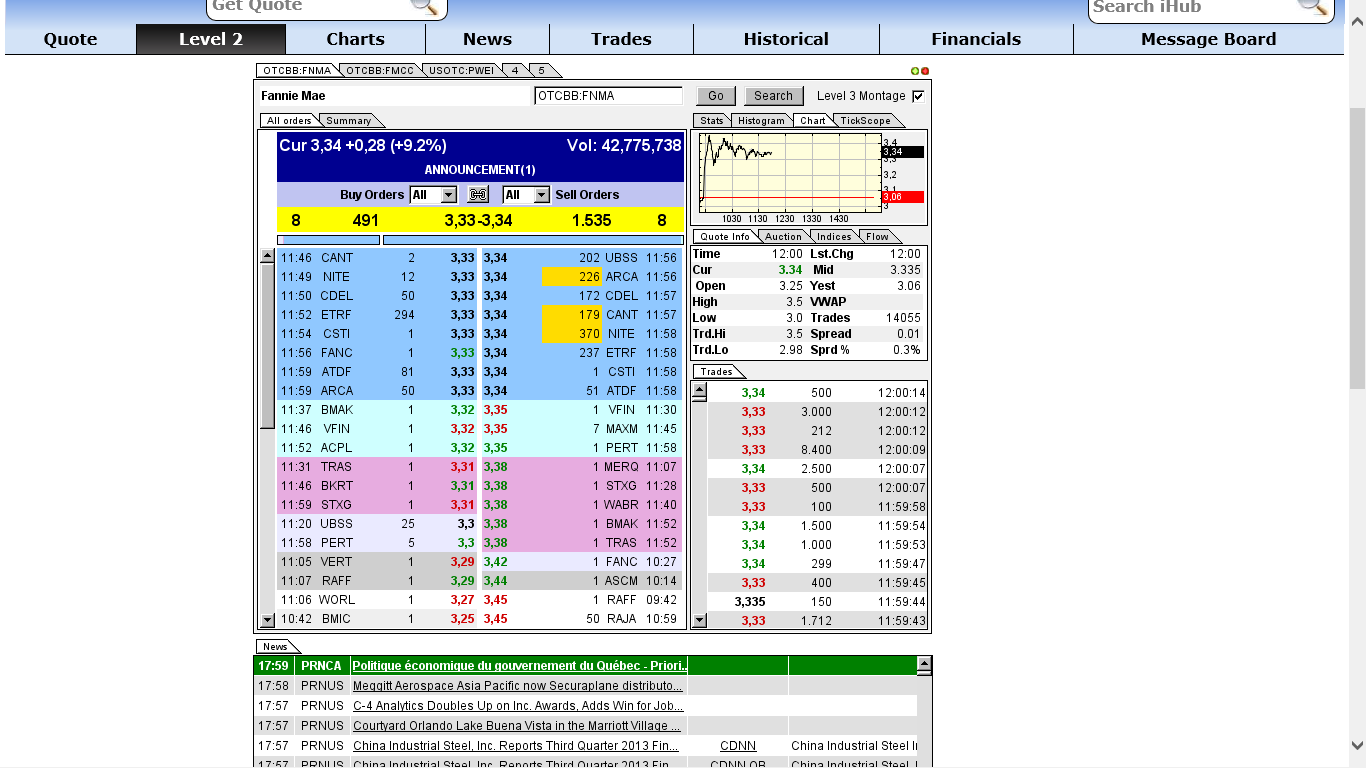Click the buy-side depth bar
This screenshot has width=1366, height=768.
[329, 240]
